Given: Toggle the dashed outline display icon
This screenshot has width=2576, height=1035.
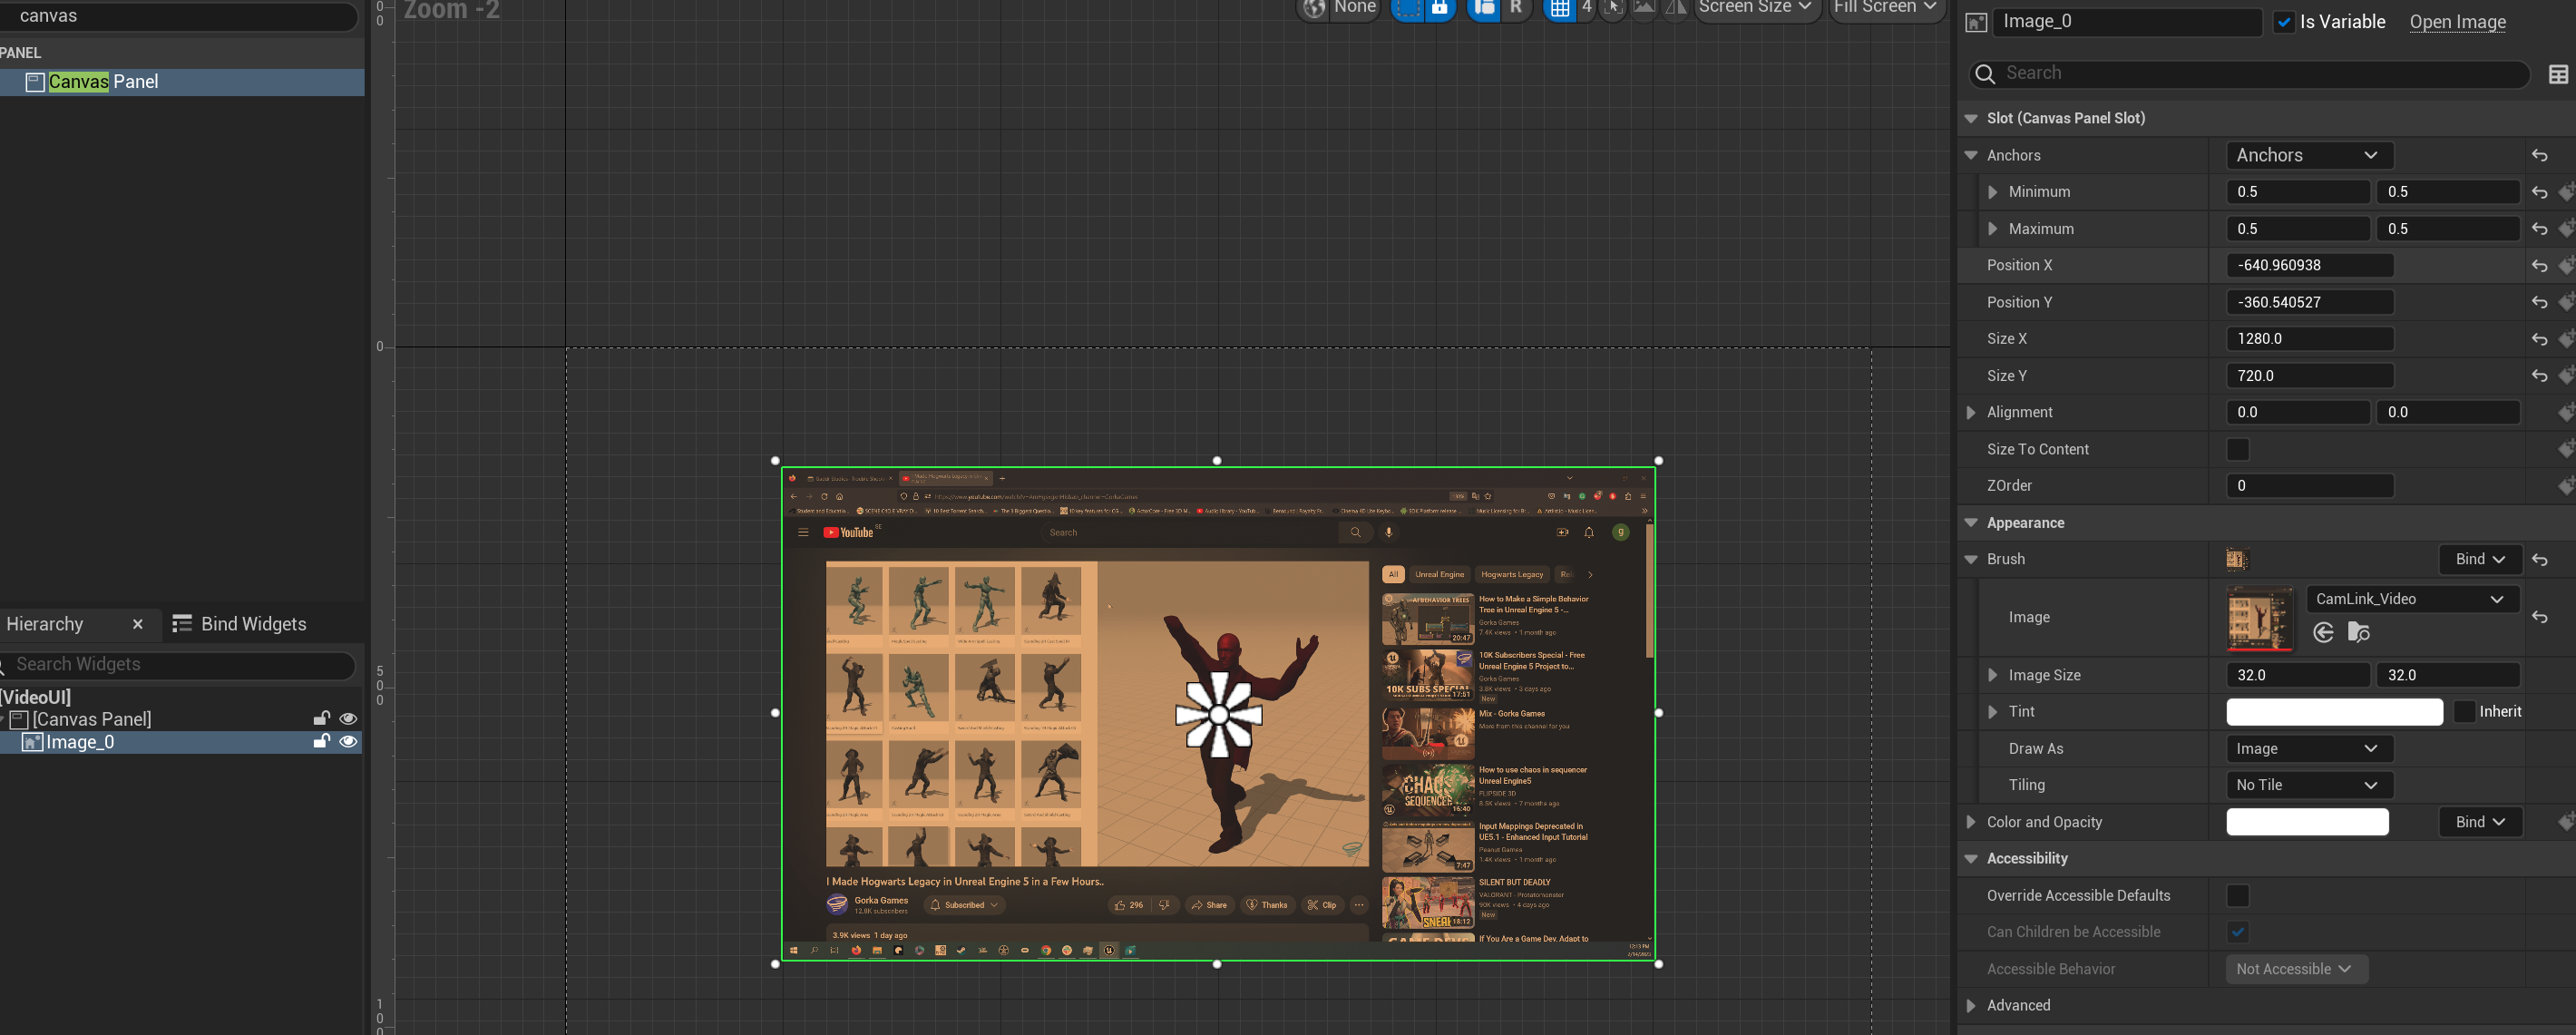Looking at the screenshot, I should coord(1407,8).
